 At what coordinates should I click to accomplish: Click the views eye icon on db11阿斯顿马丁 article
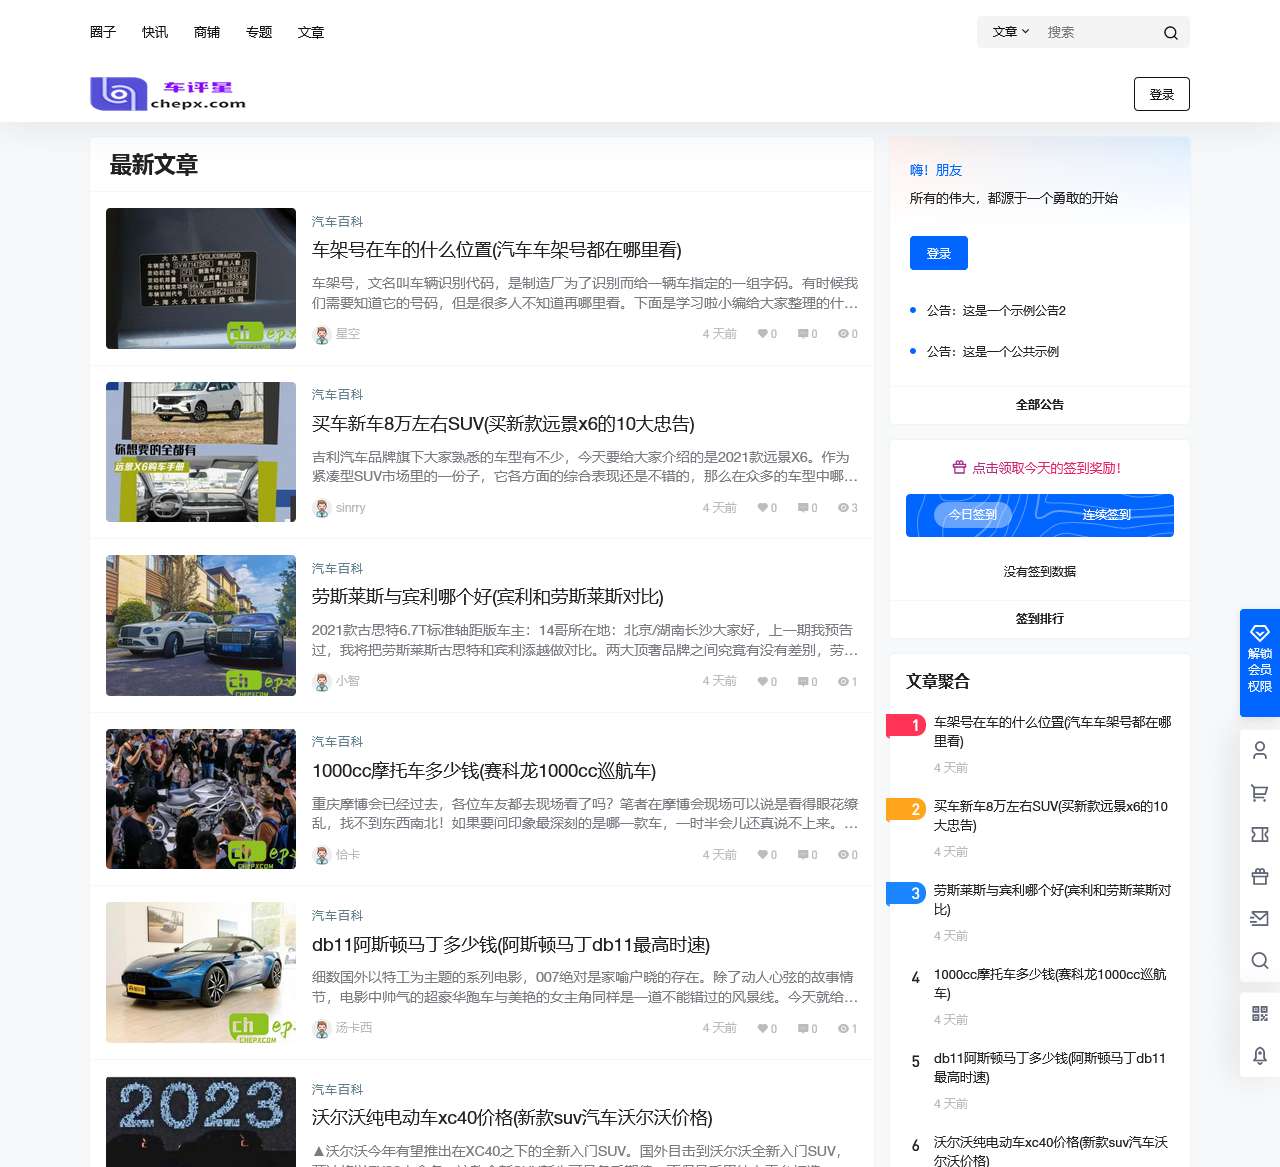[843, 1028]
